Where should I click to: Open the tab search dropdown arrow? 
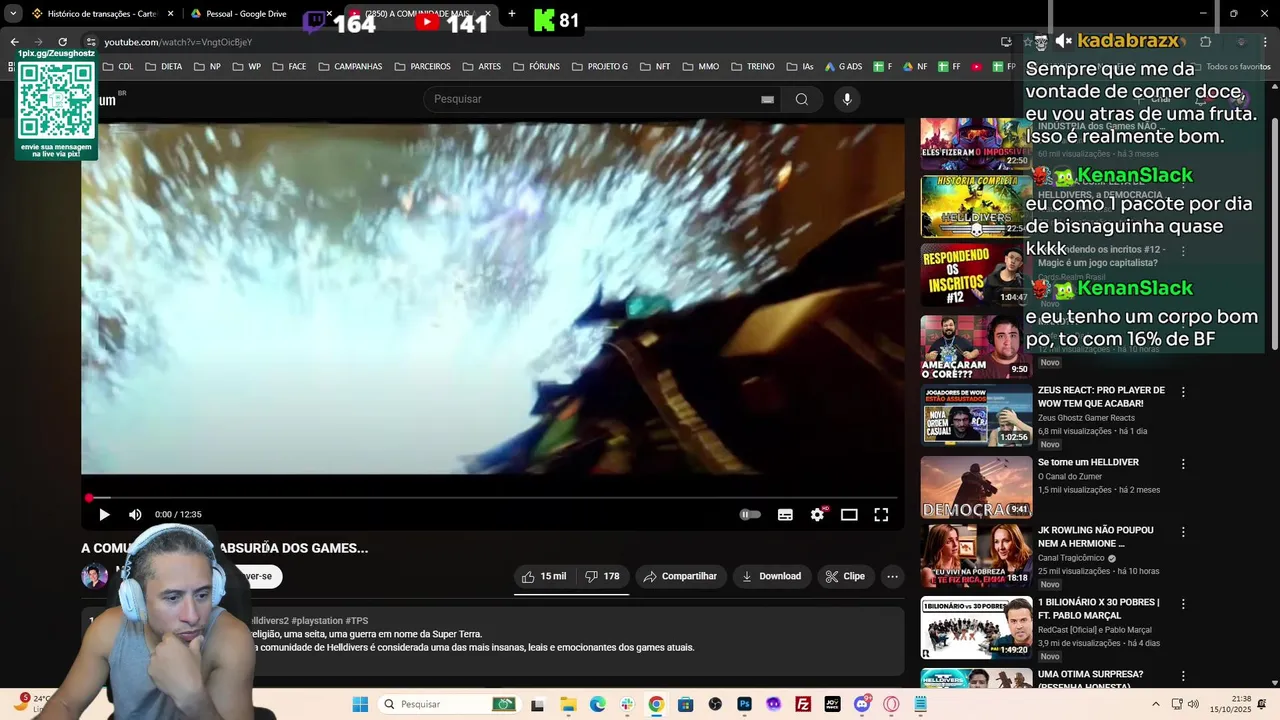tap(13, 14)
